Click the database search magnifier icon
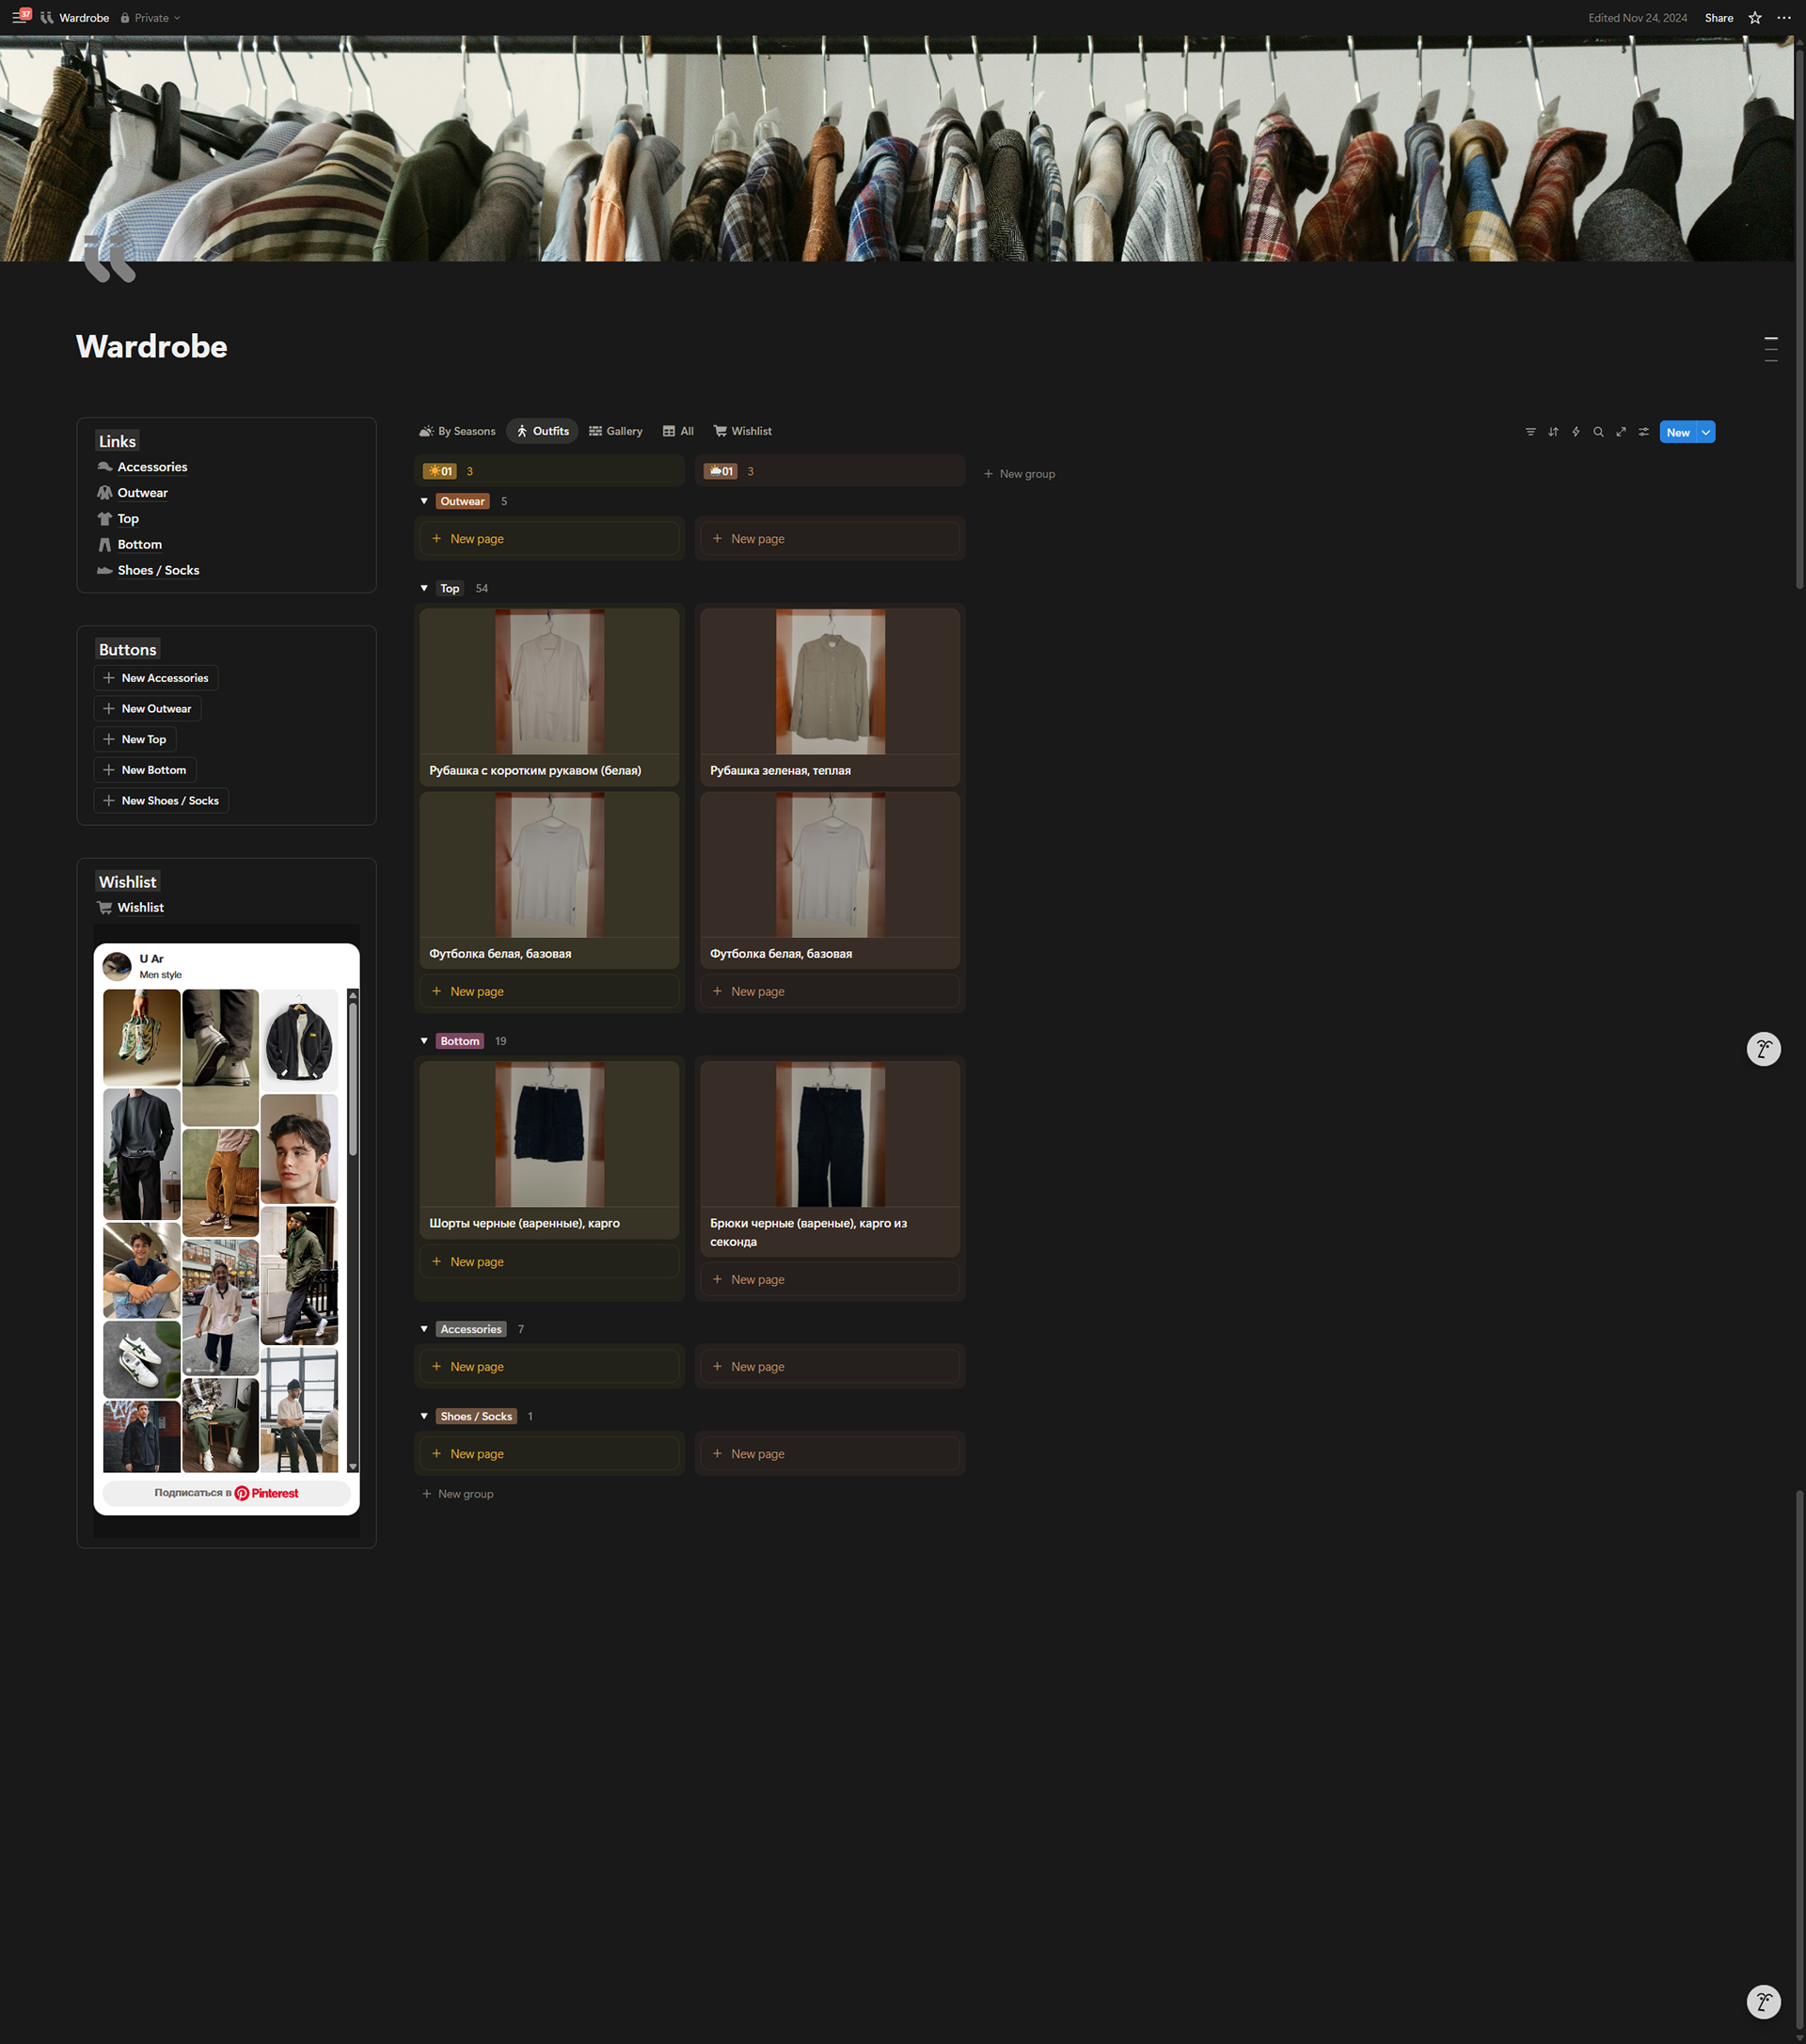This screenshot has height=2044, width=1806. [x=1598, y=432]
